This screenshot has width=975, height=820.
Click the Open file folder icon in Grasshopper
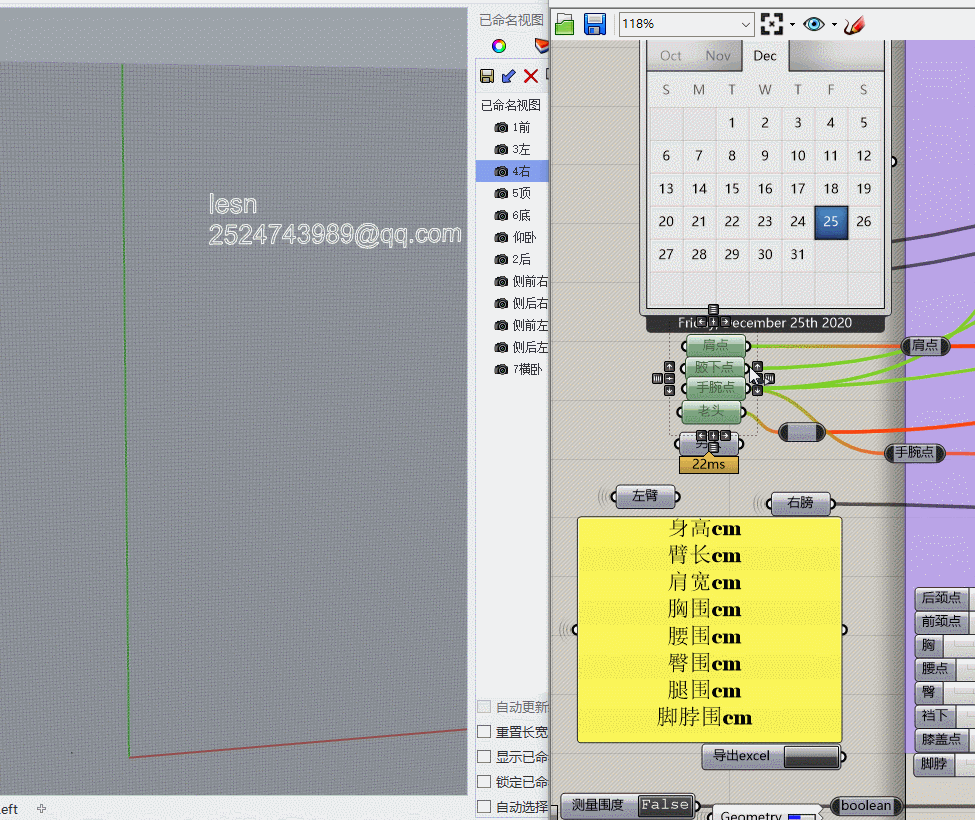pyautogui.click(x=565, y=25)
